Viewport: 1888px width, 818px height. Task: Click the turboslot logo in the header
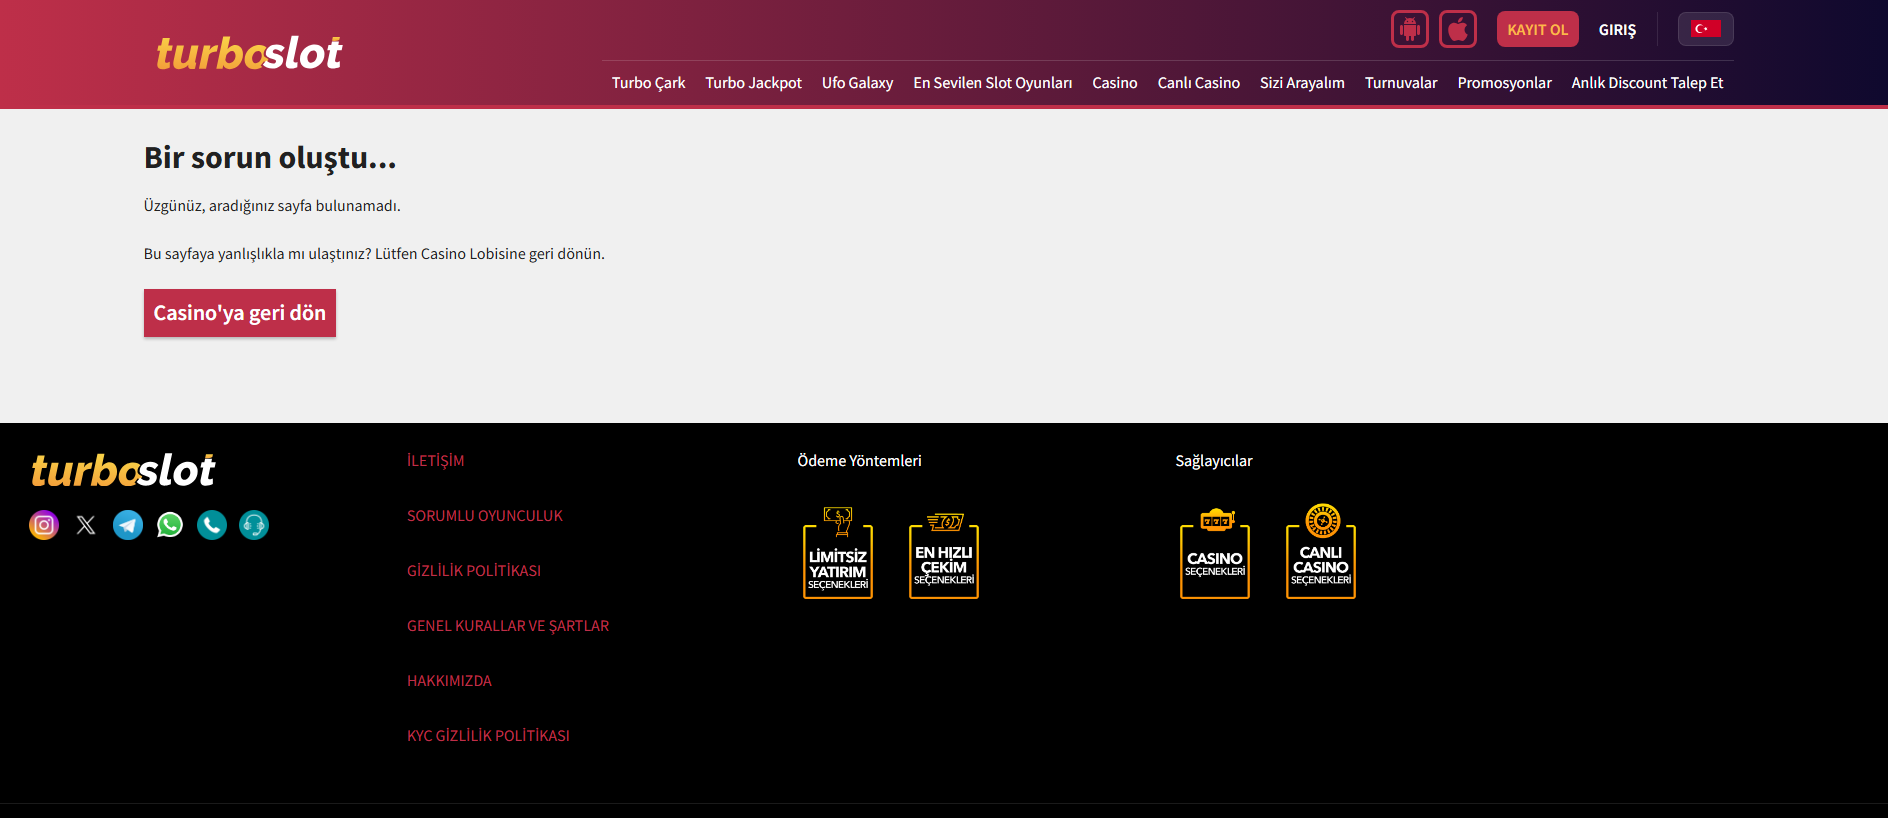point(249,53)
